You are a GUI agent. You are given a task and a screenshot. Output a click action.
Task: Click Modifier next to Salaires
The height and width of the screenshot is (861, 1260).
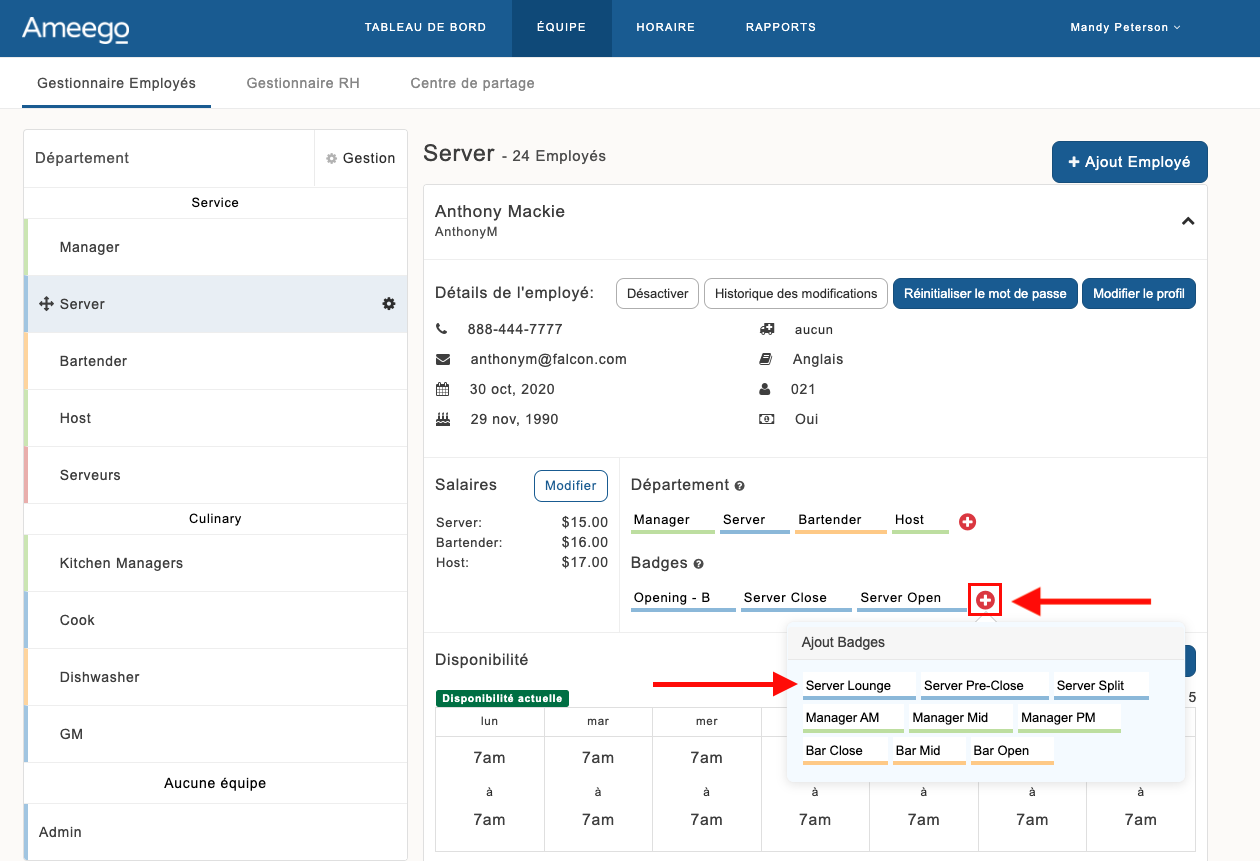coord(571,486)
